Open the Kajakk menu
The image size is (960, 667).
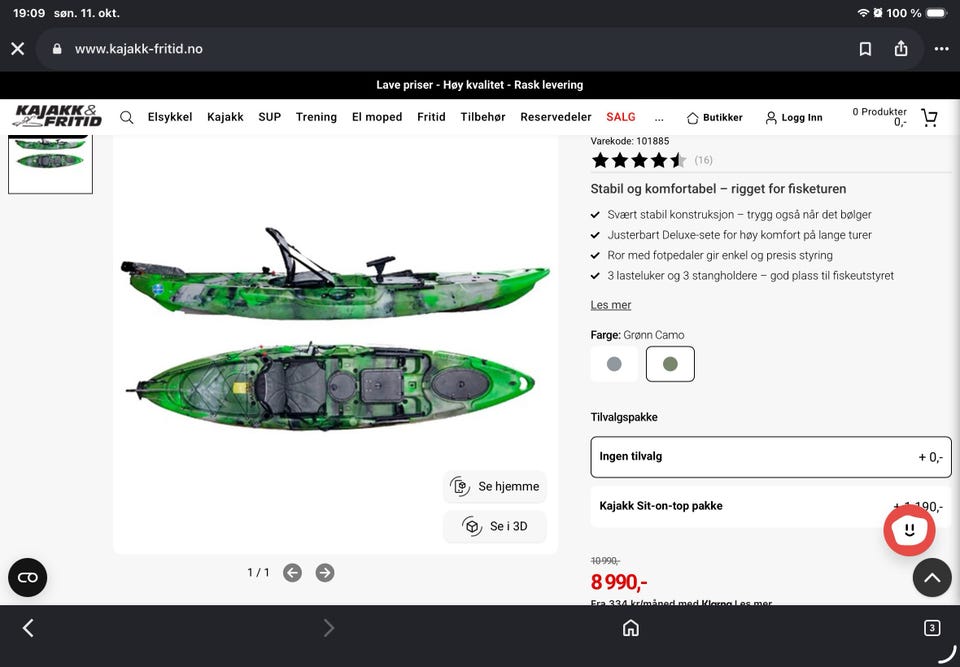tap(225, 117)
